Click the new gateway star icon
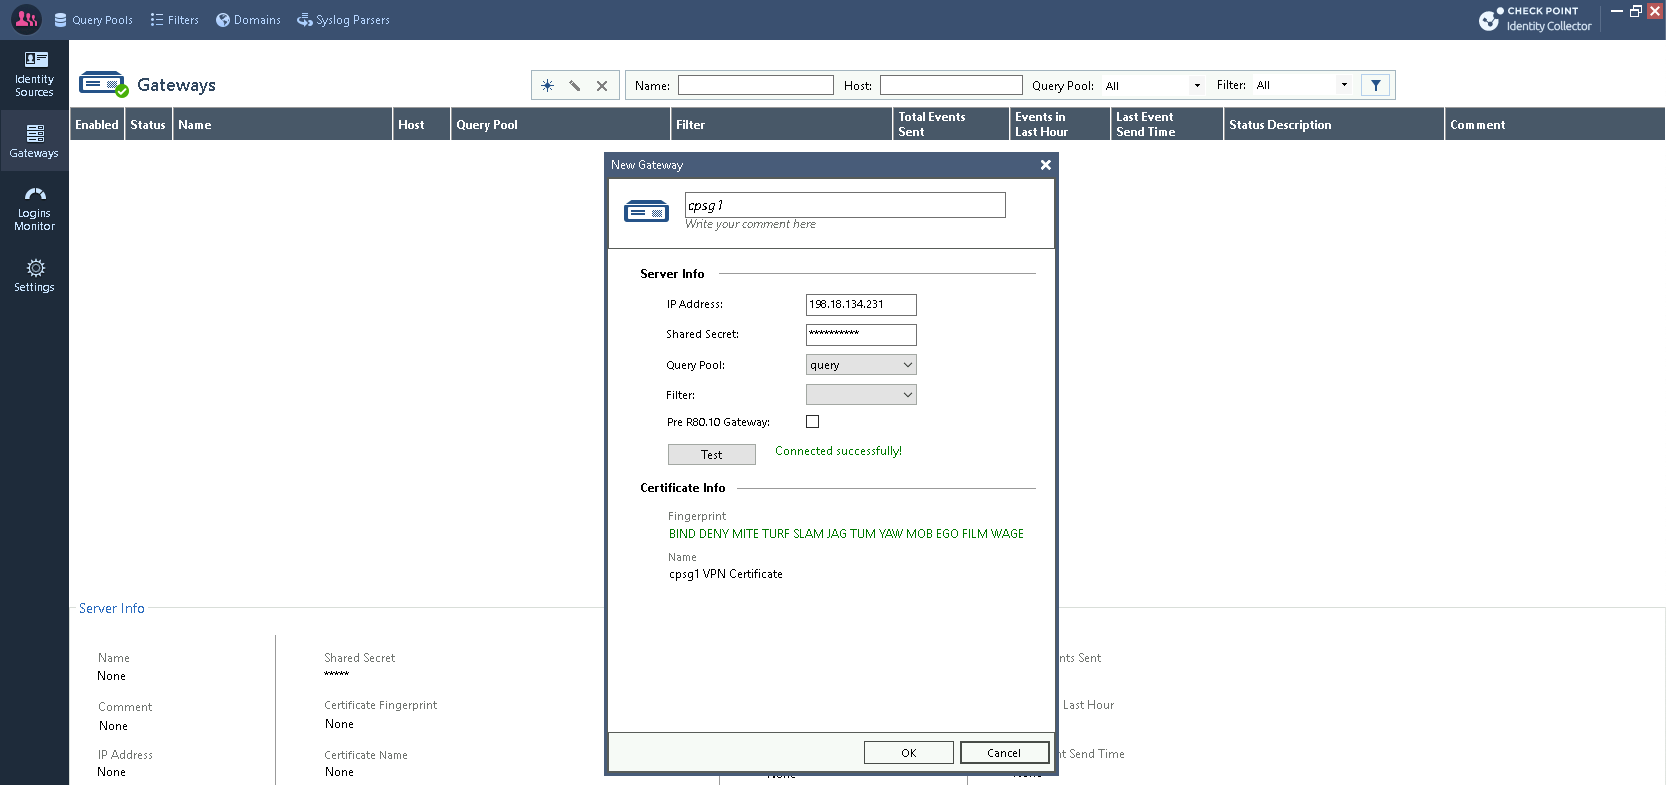The image size is (1666, 785). click(x=547, y=86)
